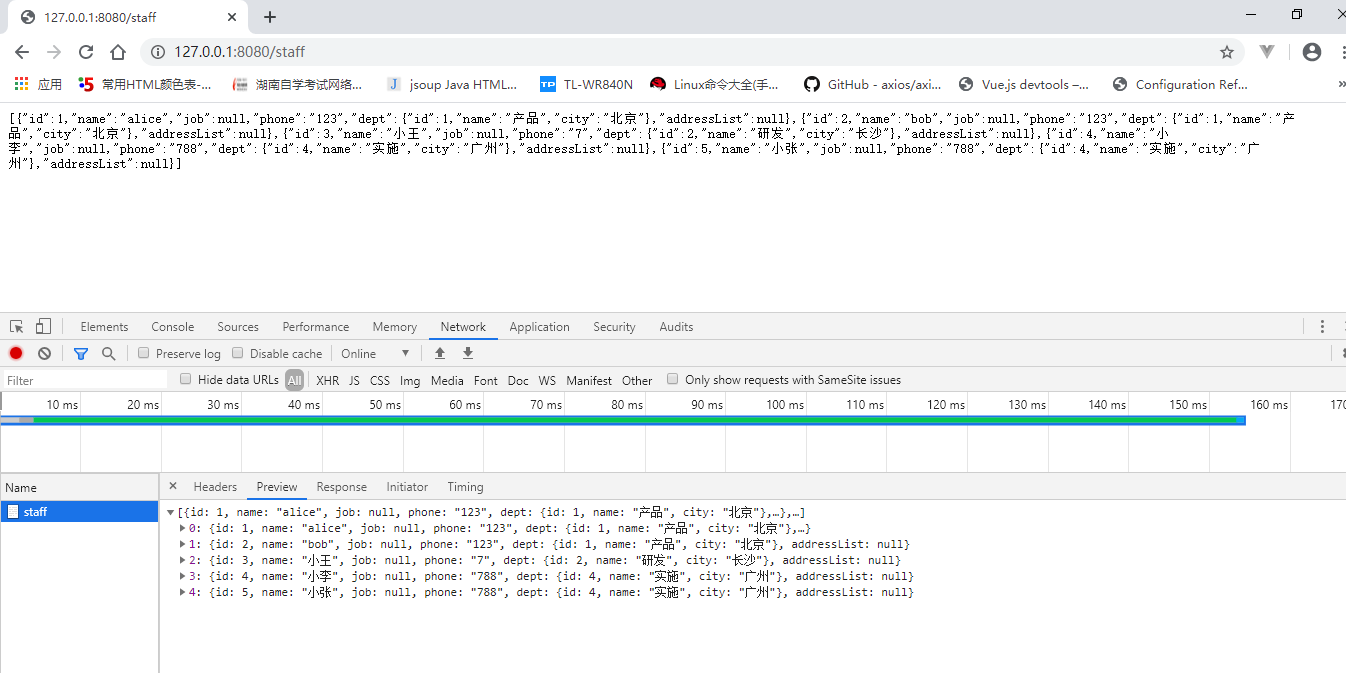Viewport: 1346px width, 673px height.
Task: Open the GitHub - axios bookmark
Action: (x=873, y=84)
